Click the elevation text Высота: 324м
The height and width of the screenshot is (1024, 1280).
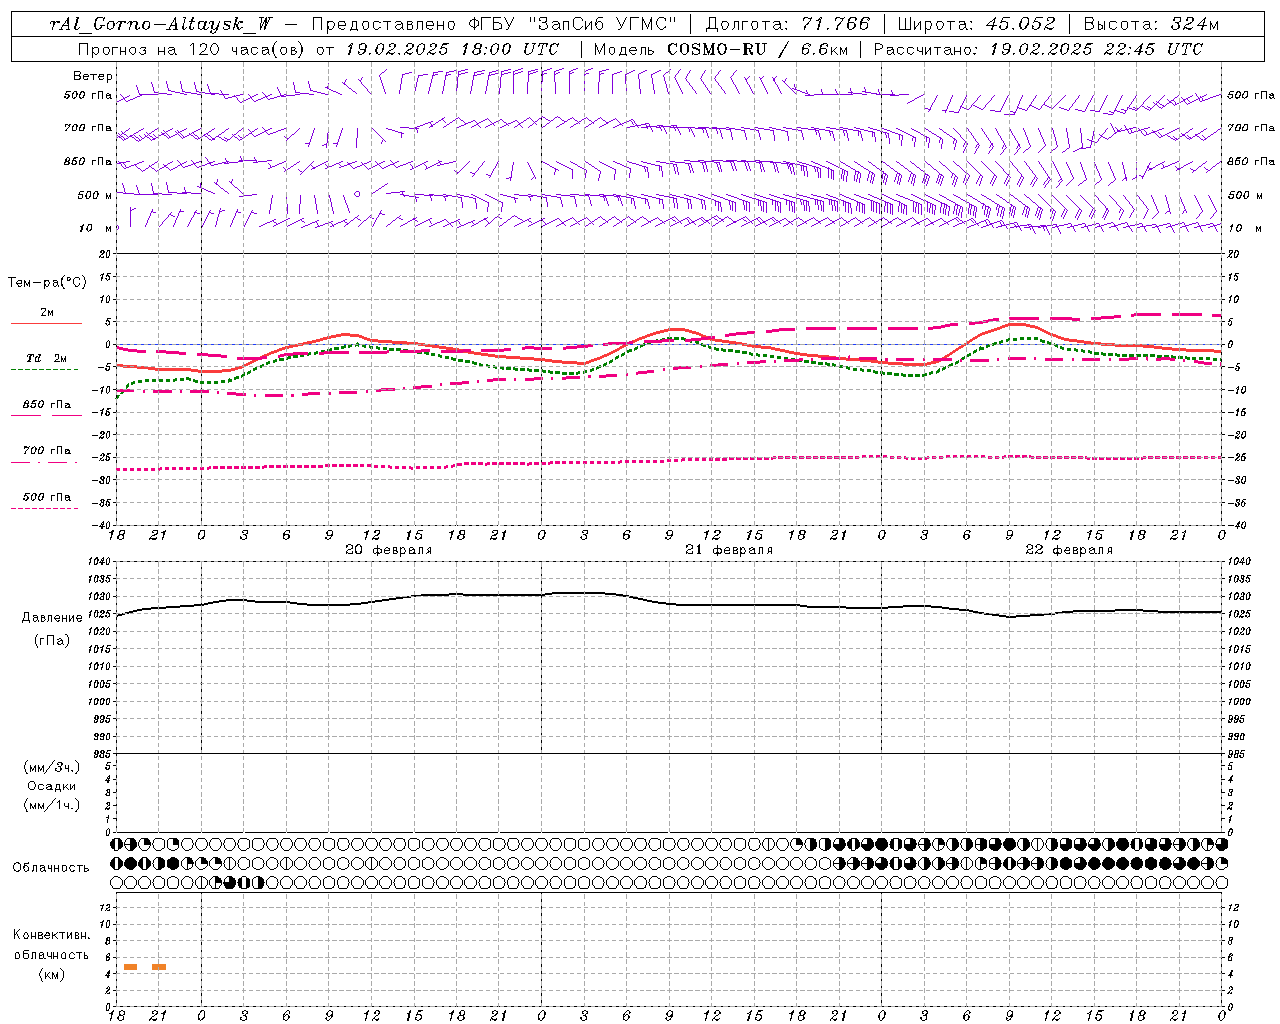(1152, 24)
